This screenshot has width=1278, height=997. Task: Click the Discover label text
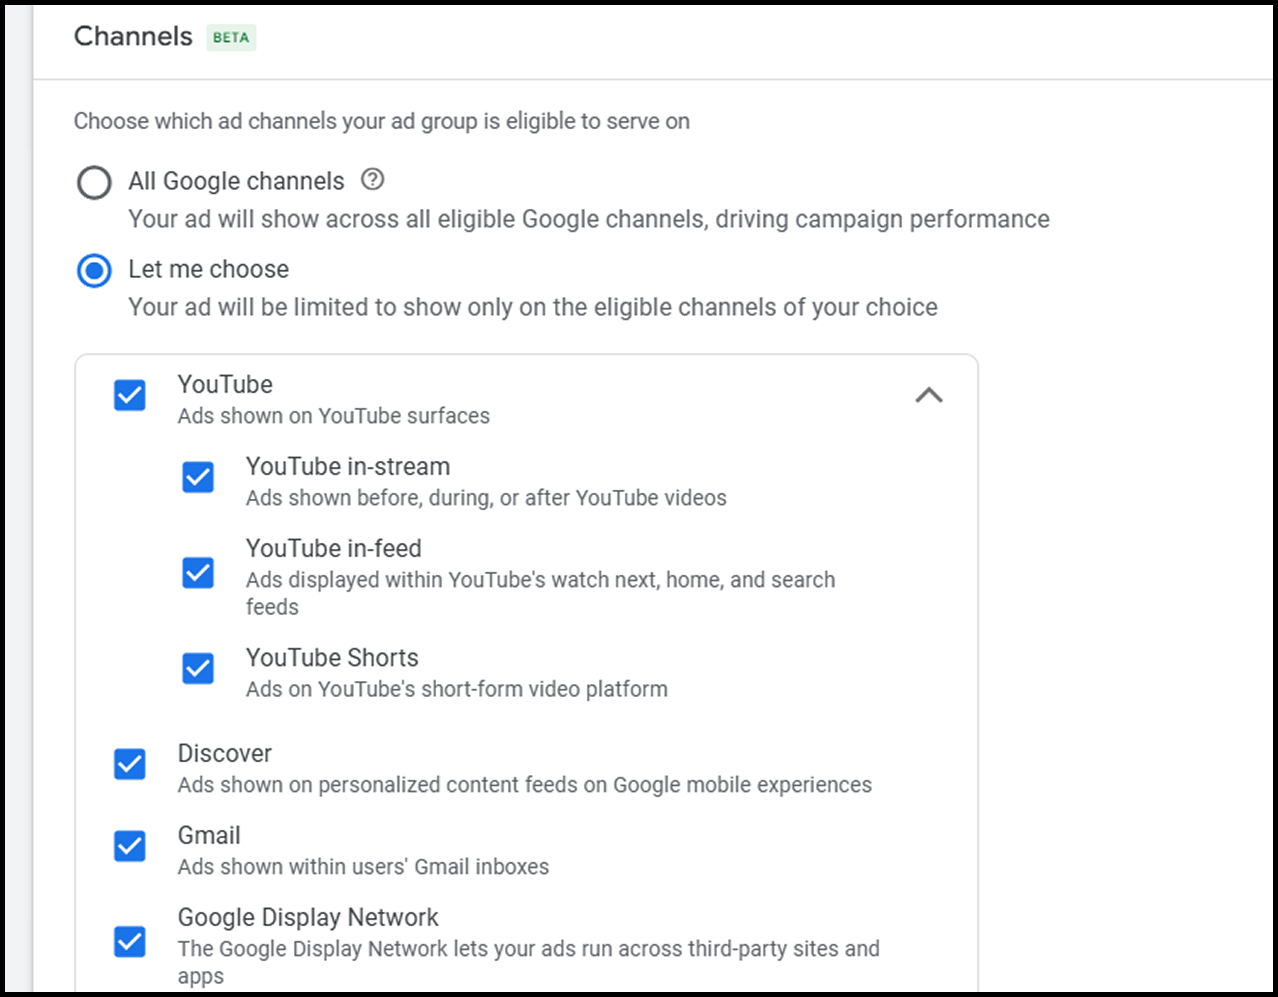(225, 754)
